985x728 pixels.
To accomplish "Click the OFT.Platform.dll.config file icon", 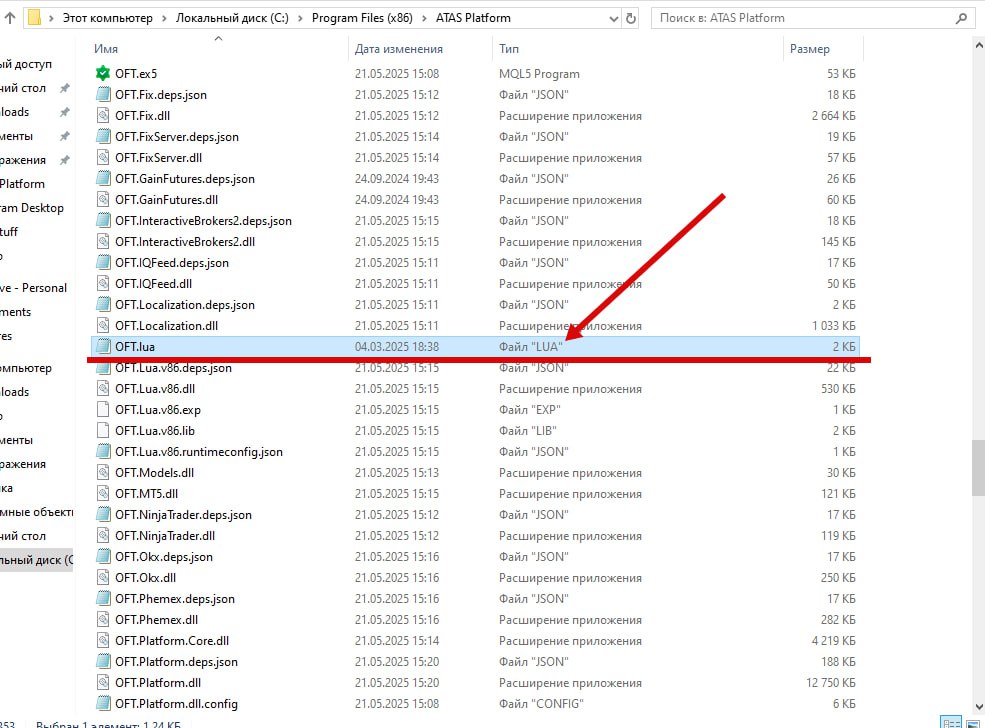I will click(103, 704).
